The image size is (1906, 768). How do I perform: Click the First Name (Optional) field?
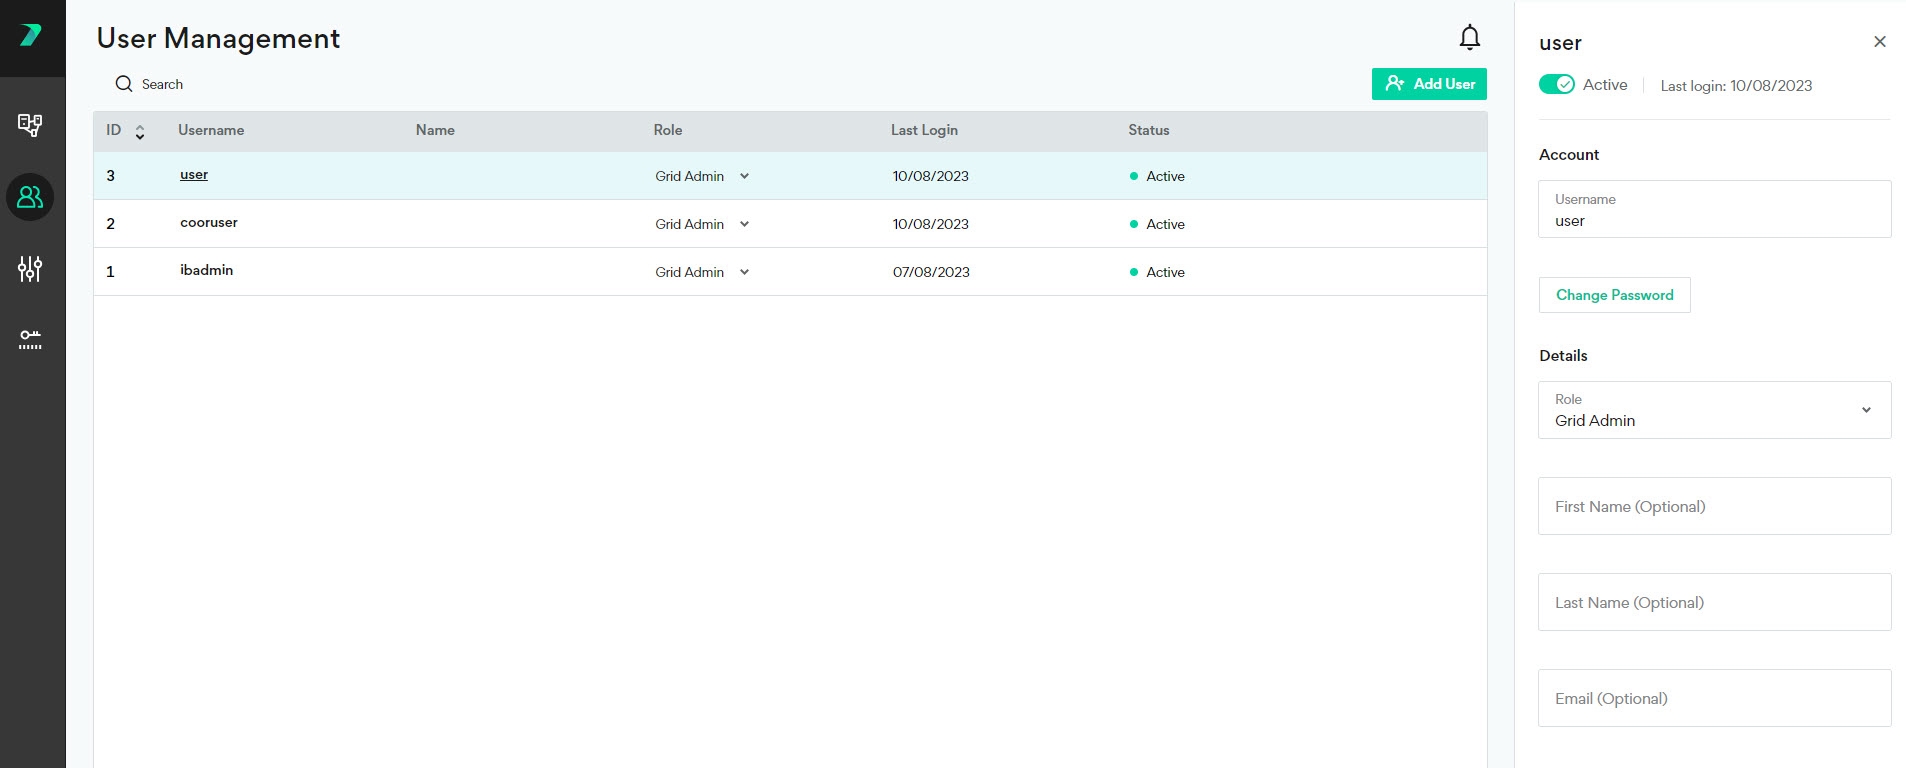coord(1714,506)
